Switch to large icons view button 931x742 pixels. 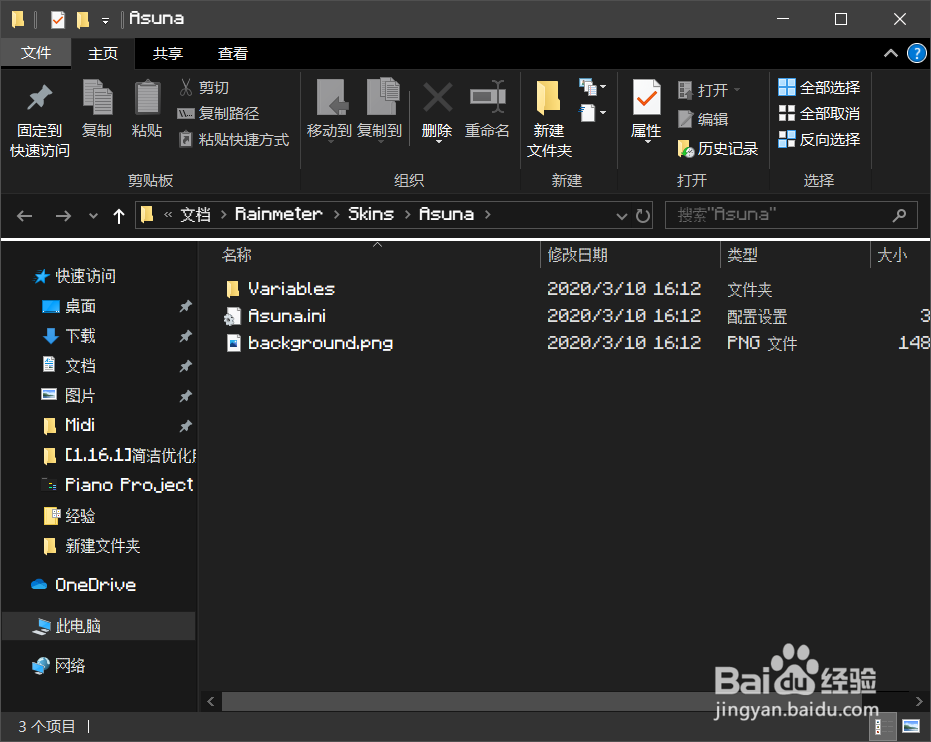(x=910, y=727)
